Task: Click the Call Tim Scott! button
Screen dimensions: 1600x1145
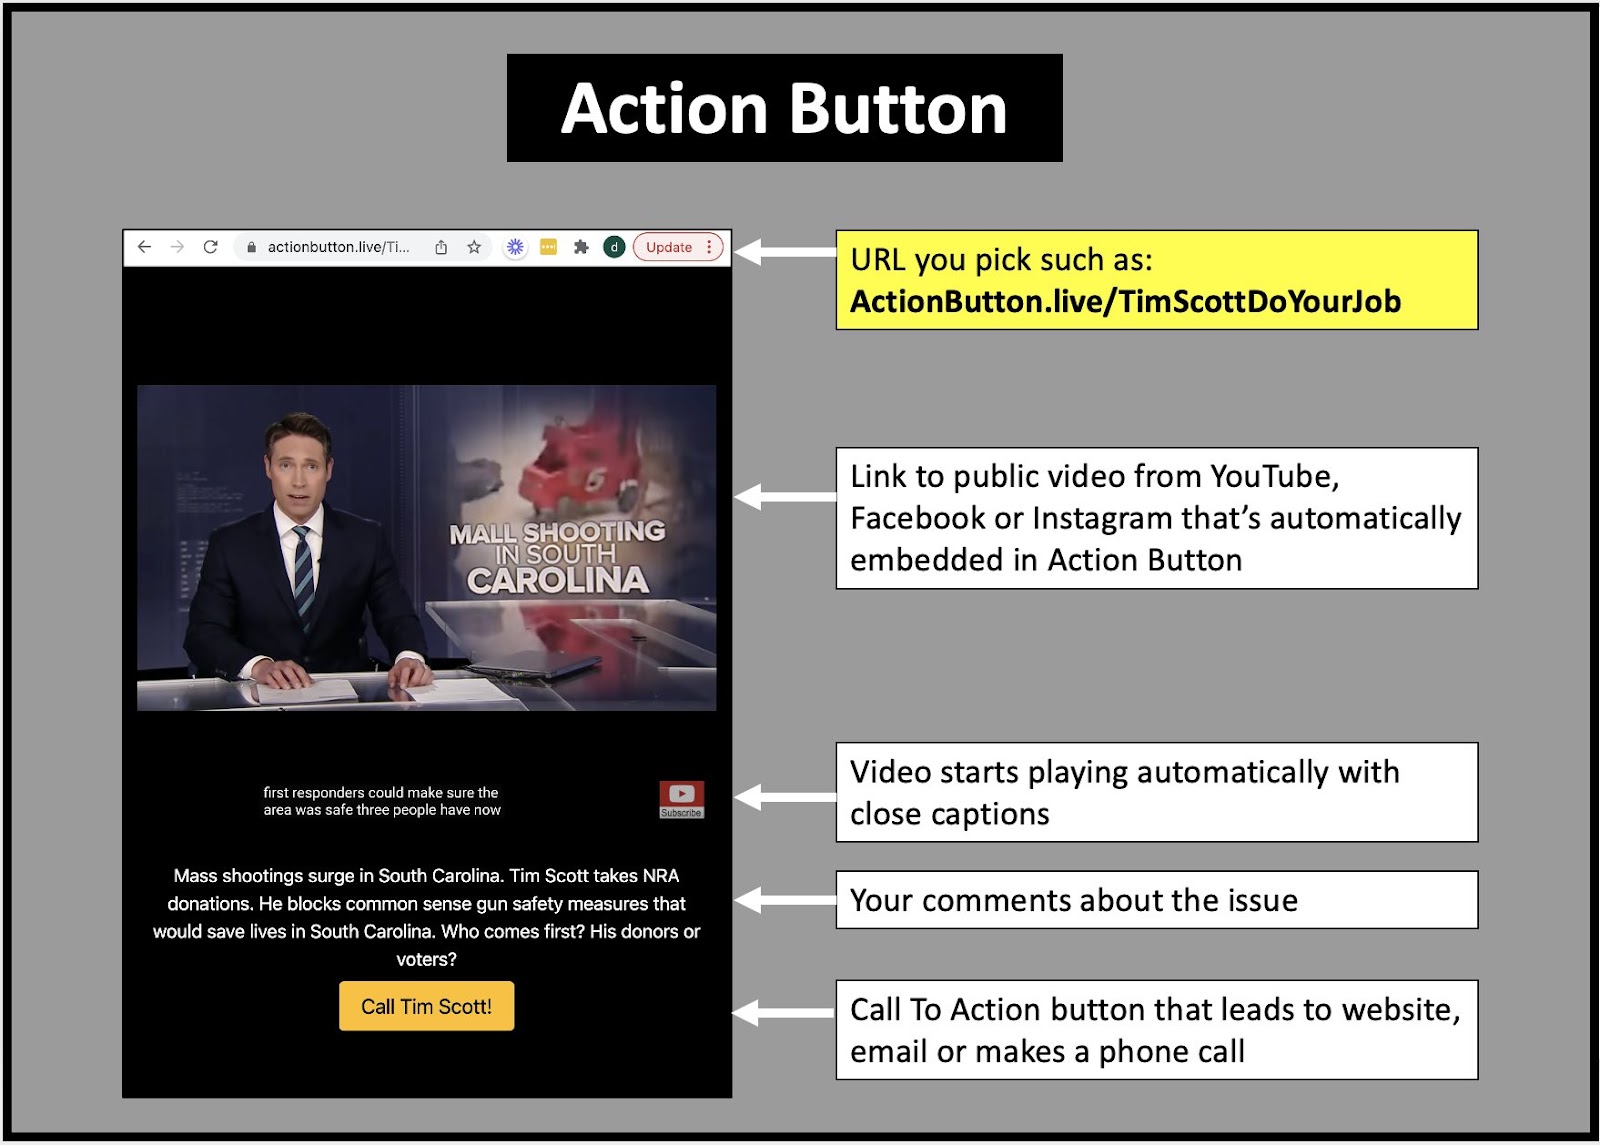Action: click(x=427, y=1006)
